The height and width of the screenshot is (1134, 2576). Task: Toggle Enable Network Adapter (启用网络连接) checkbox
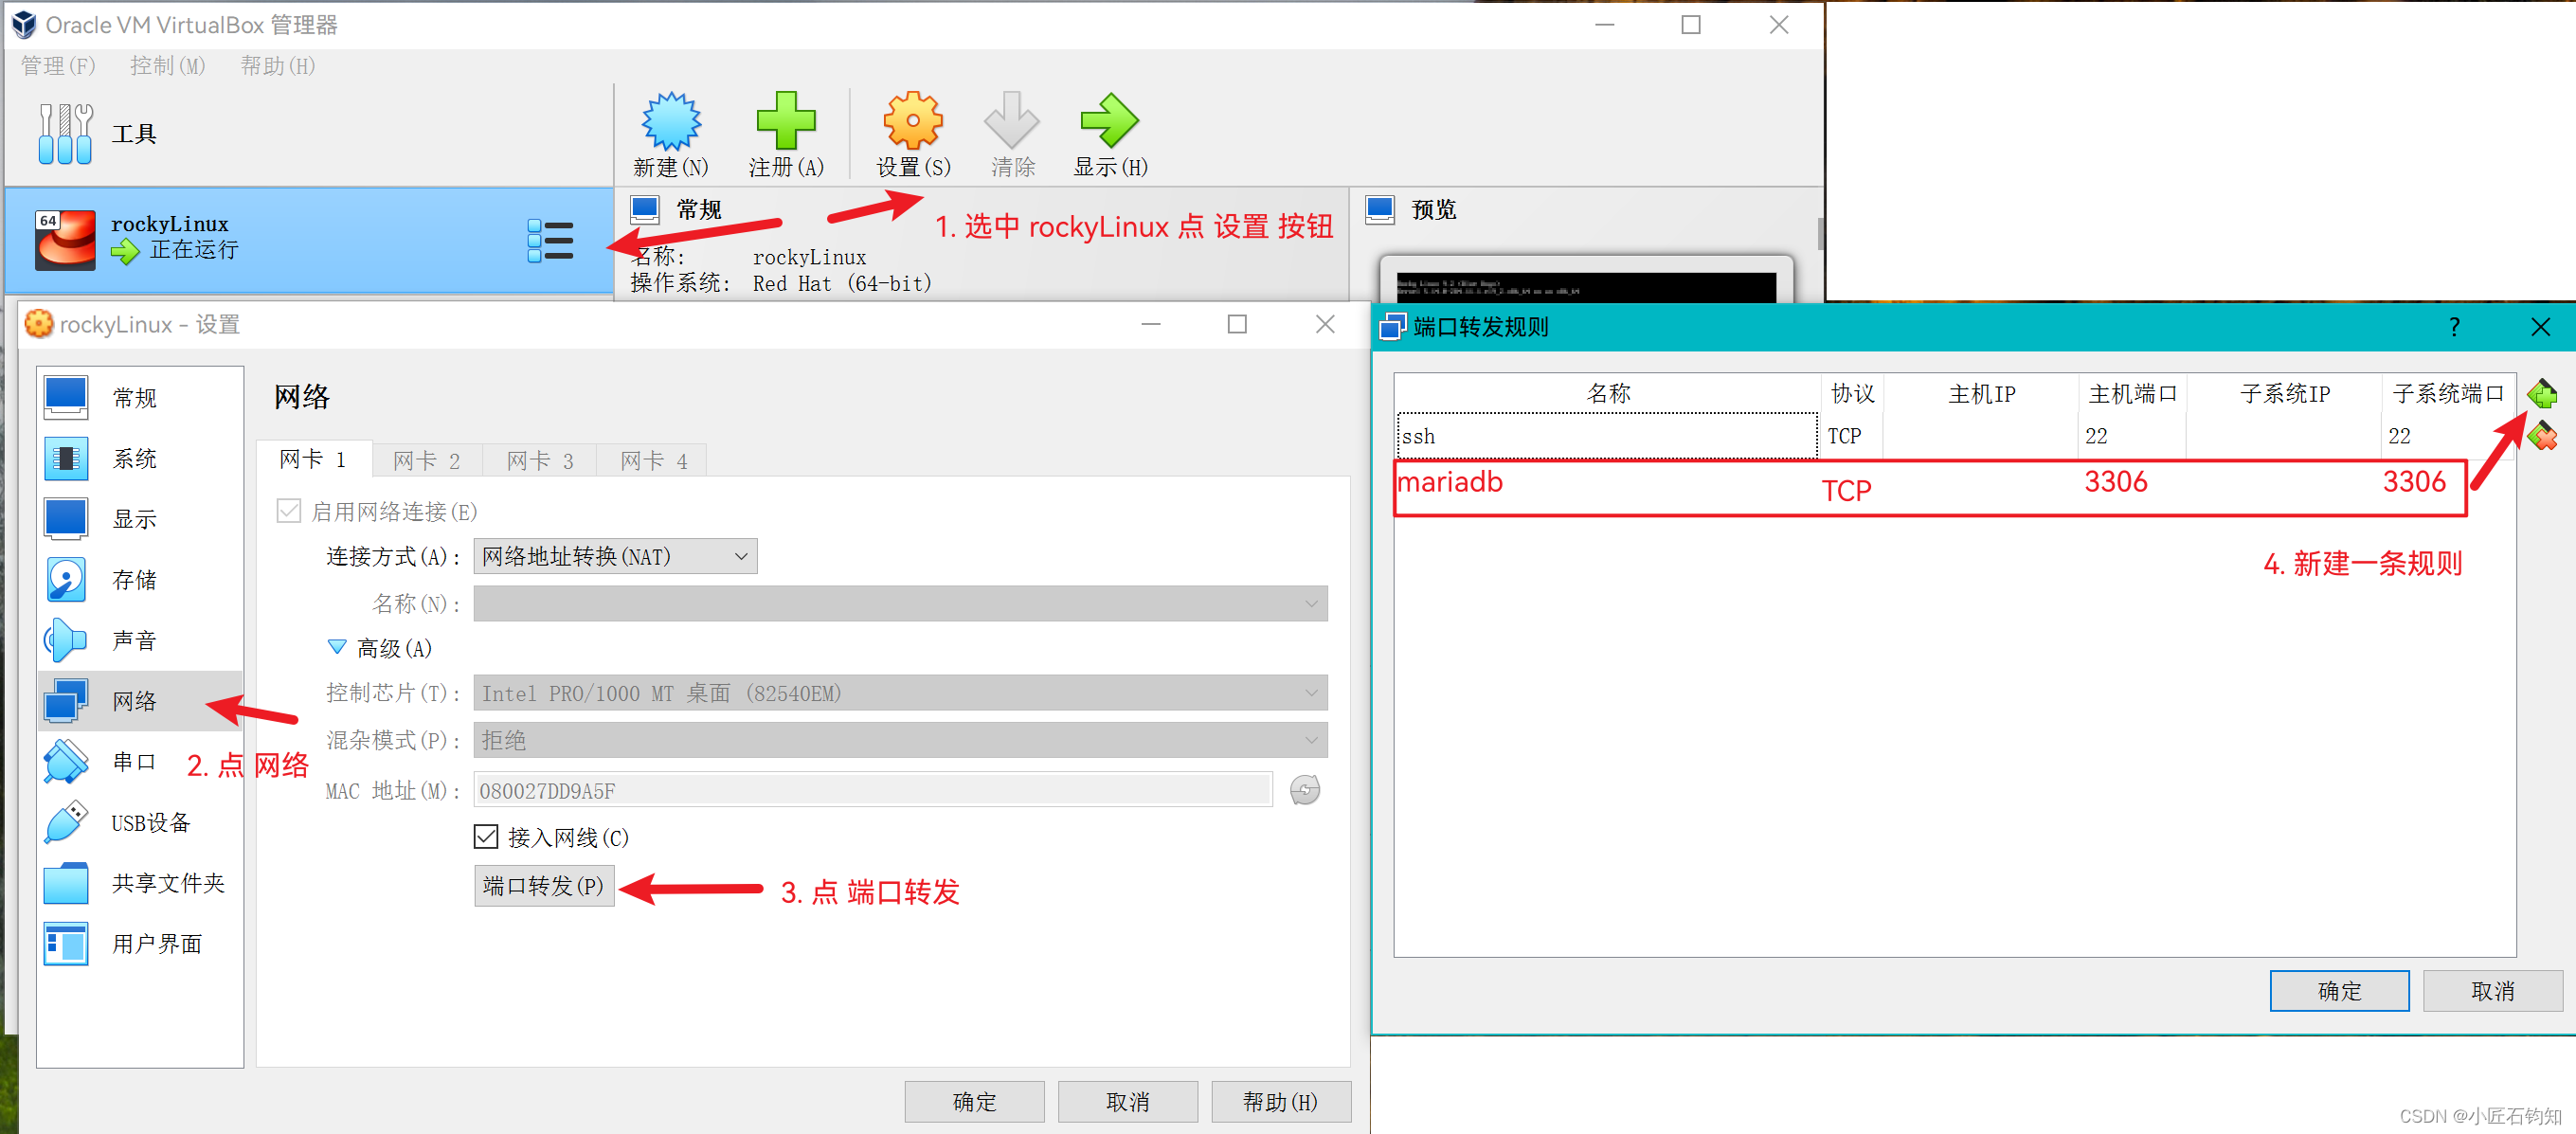289,511
